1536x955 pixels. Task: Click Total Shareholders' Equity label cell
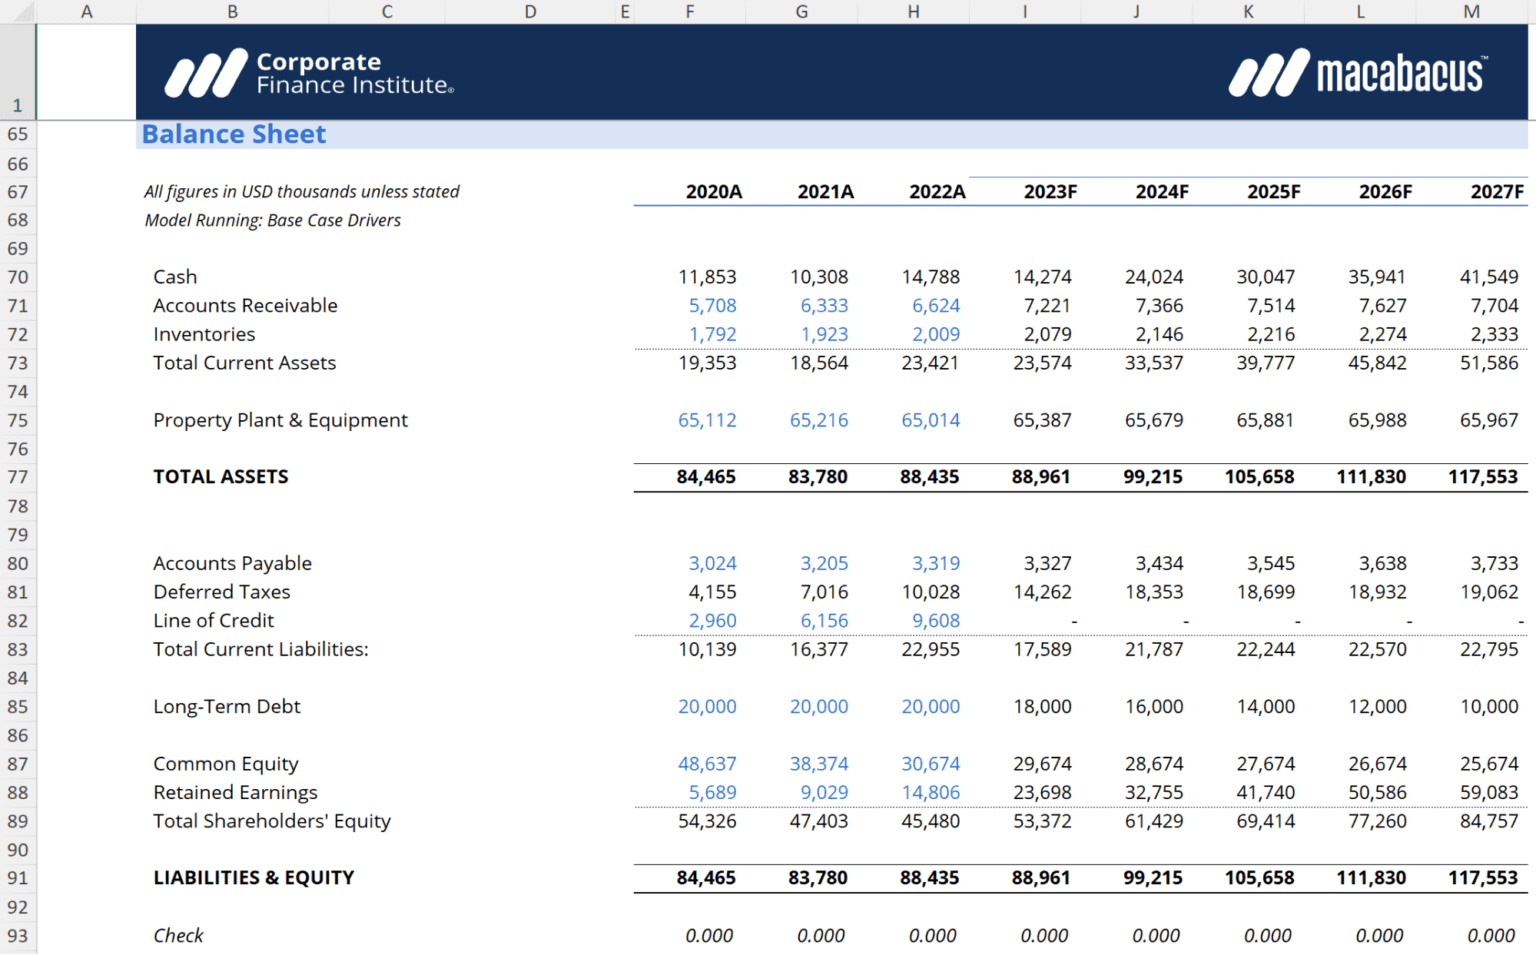(x=272, y=821)
